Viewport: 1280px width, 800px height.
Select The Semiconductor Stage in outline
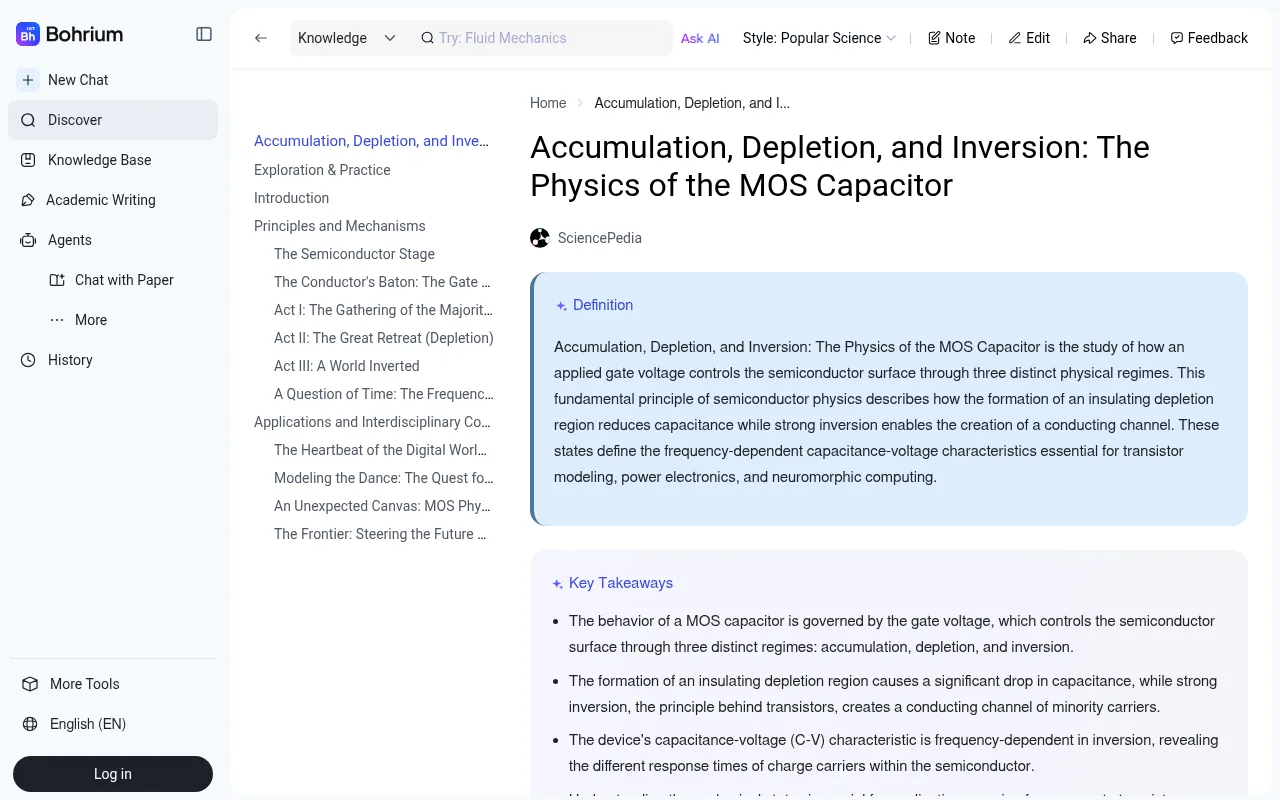coord(354,254)
